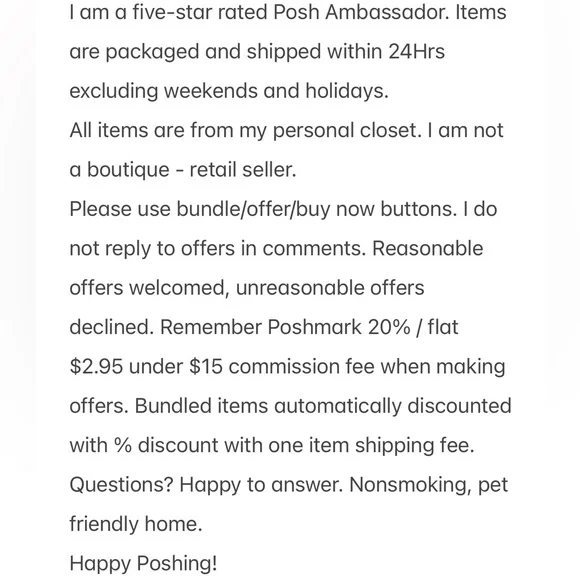
Task: Click the 'boutique - retail seller' line
Action: (192, 170)
